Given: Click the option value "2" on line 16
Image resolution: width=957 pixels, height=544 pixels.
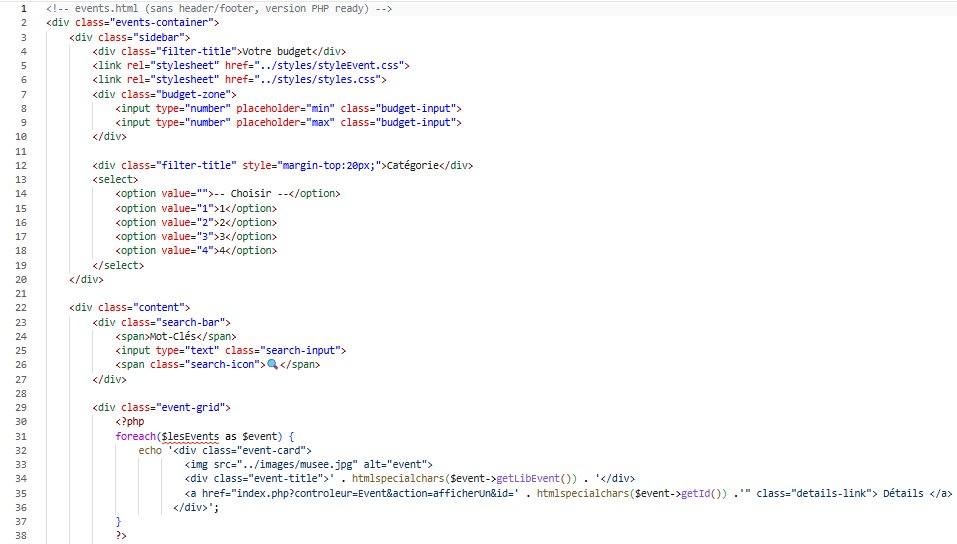Looking at the screenshot, I should click(x=204, y=223).
